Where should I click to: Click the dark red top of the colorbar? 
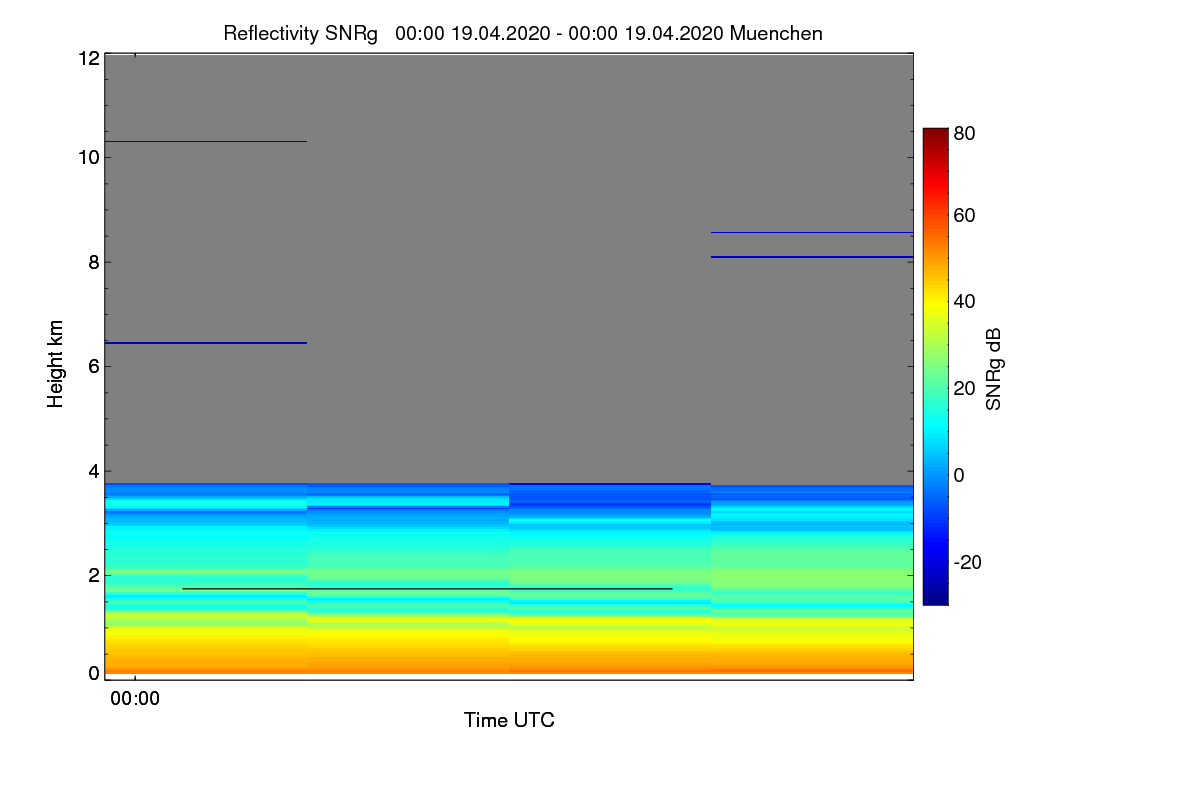pyautogui.click(x=935, y=138)
